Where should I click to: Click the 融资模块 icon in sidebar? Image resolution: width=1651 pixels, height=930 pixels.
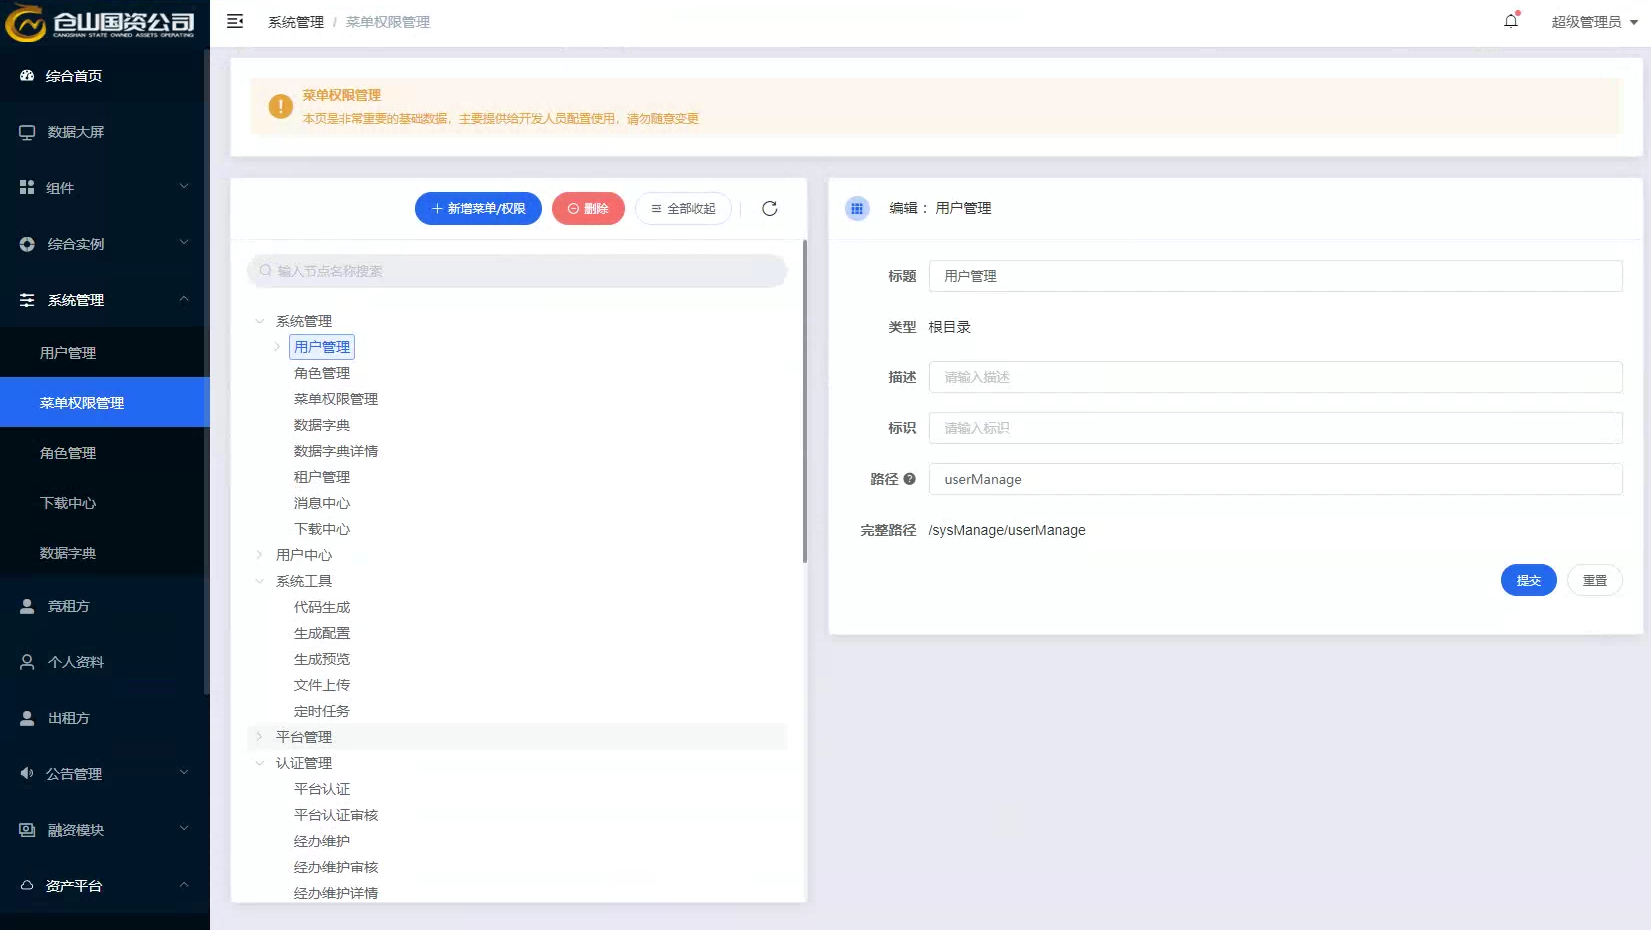pyautogui.click(x=27, y=830)
